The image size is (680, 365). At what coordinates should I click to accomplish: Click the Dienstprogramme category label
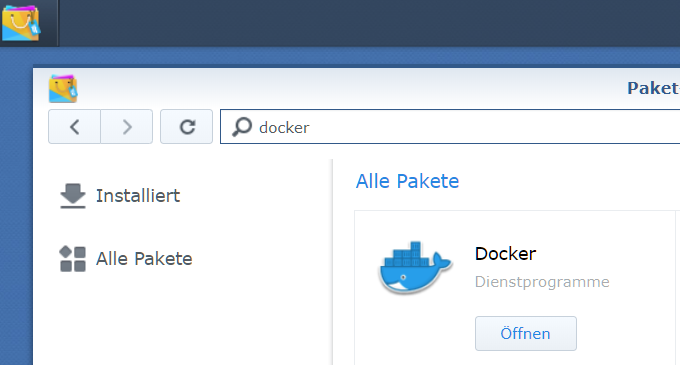point(542,282)
